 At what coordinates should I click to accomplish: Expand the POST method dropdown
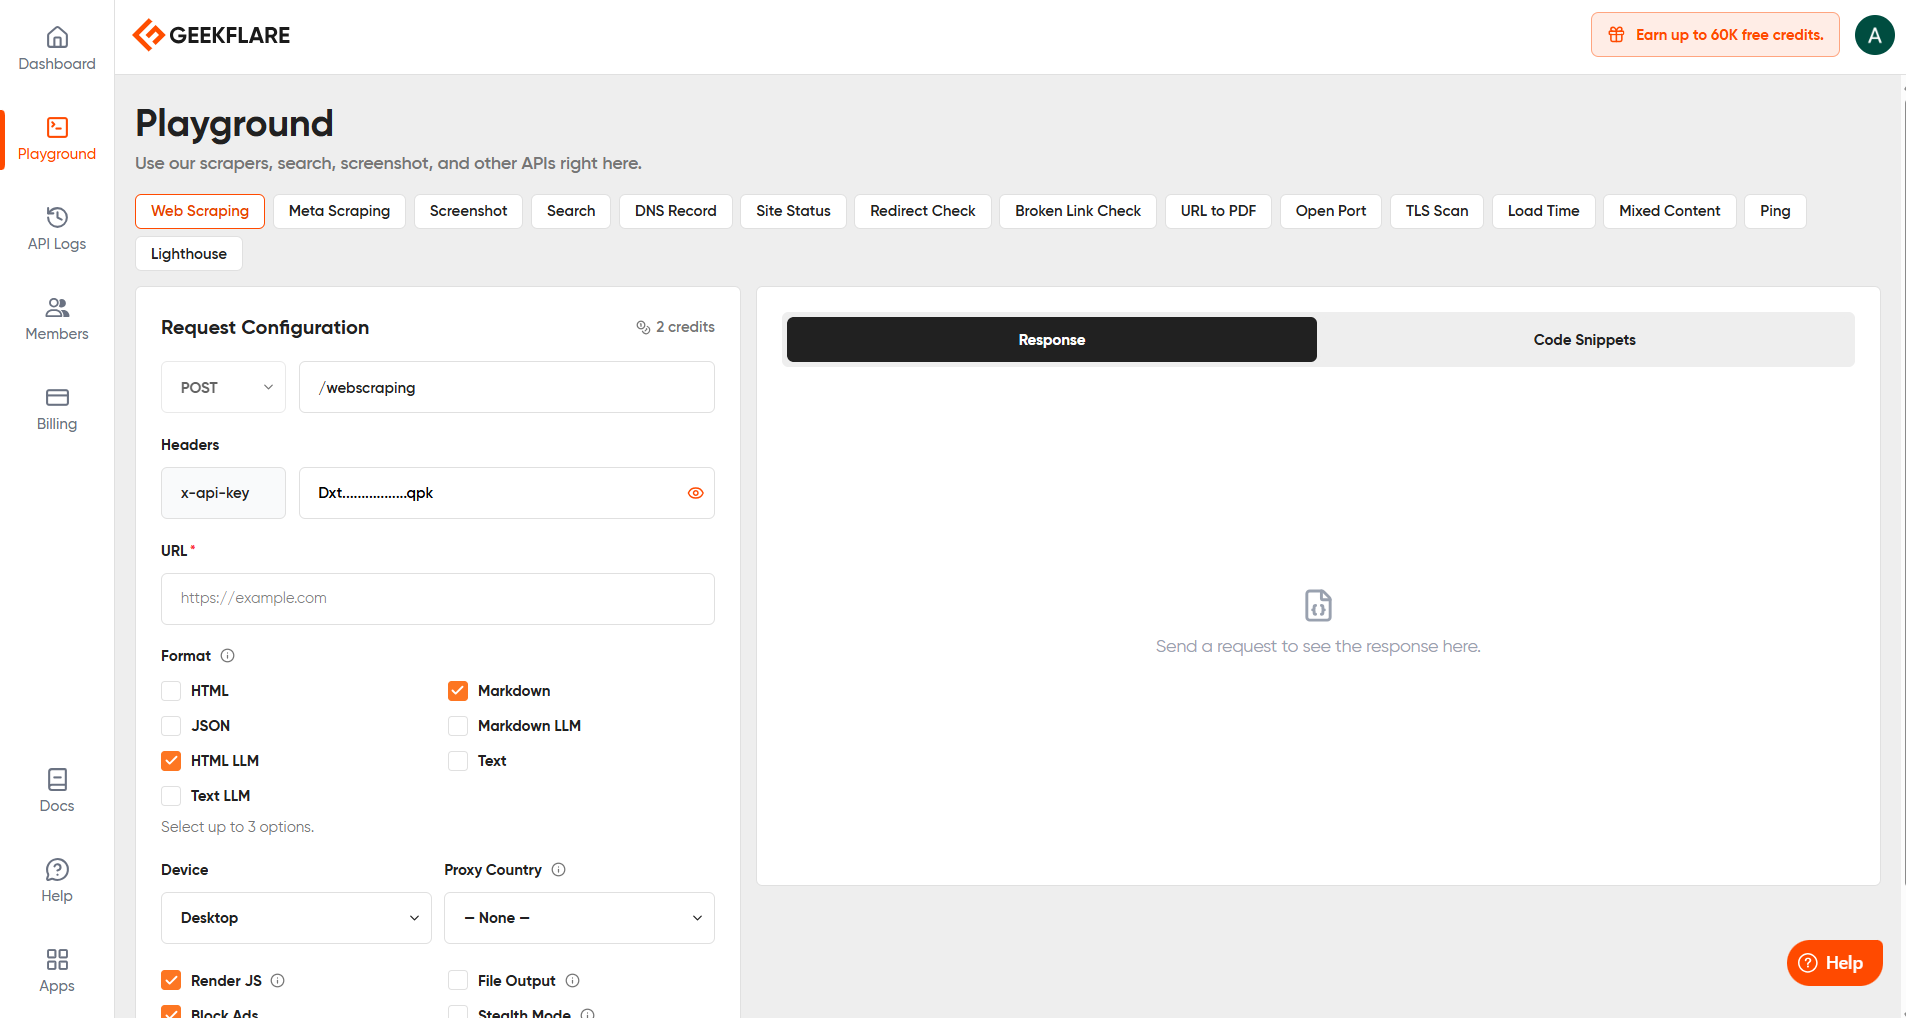click(223, 387)
